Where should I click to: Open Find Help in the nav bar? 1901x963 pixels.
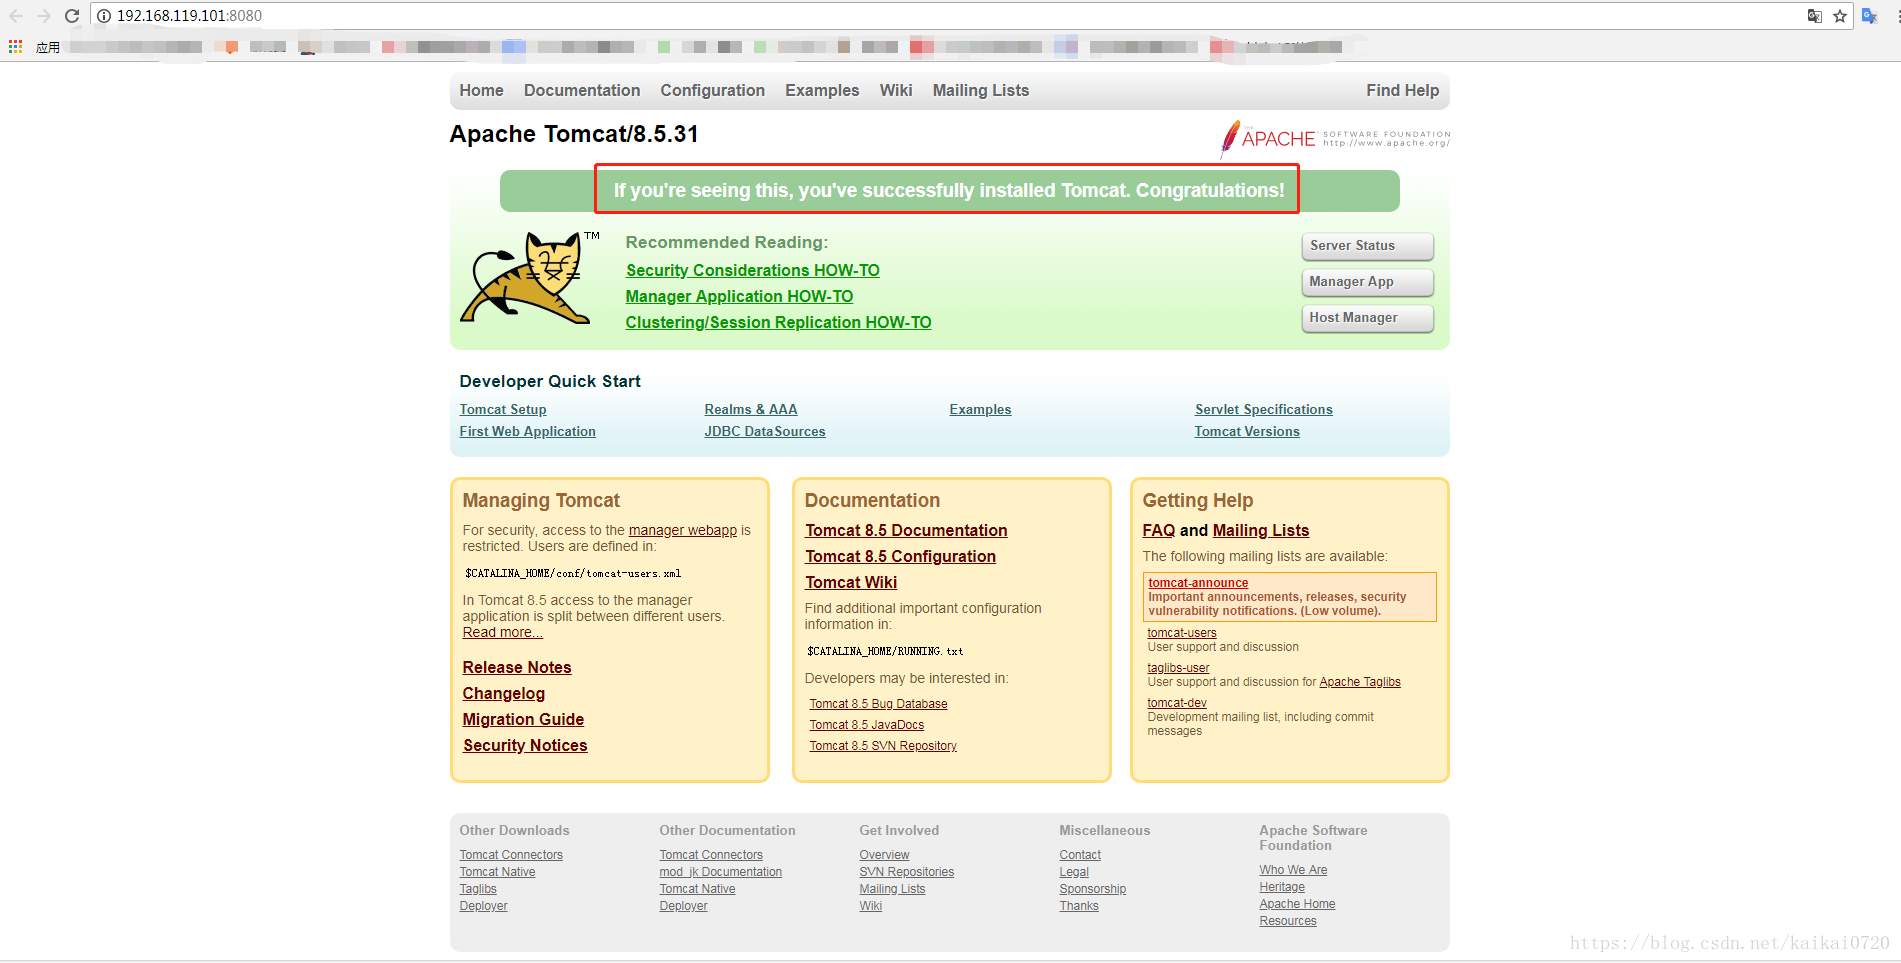[1402, 90]
